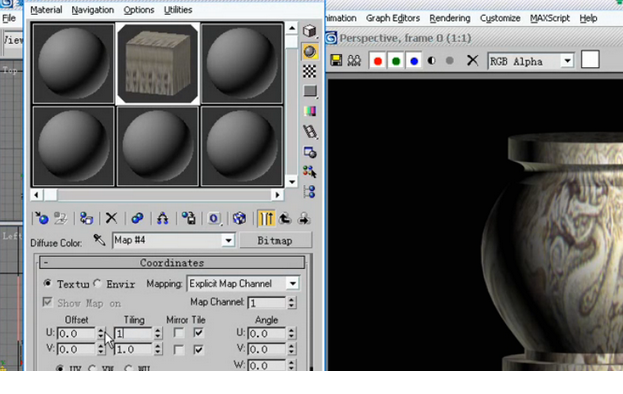This screenshot has width=623, height=394.
Task: Open the Material menu
Action: tap(46, 10)
